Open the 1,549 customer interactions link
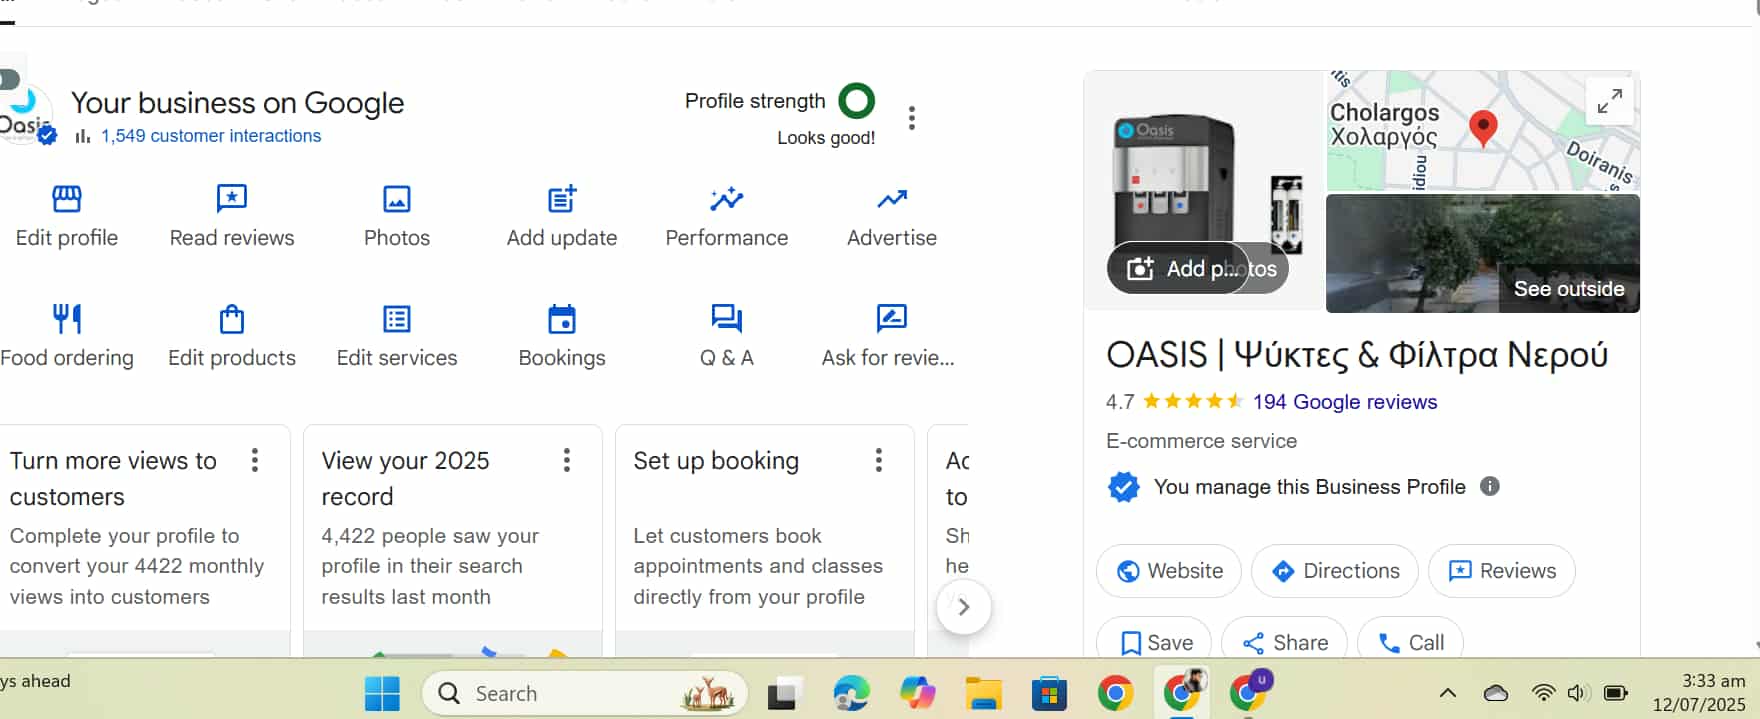The image size is (1760, 719). pyautogui.click(x=210, y=136)
